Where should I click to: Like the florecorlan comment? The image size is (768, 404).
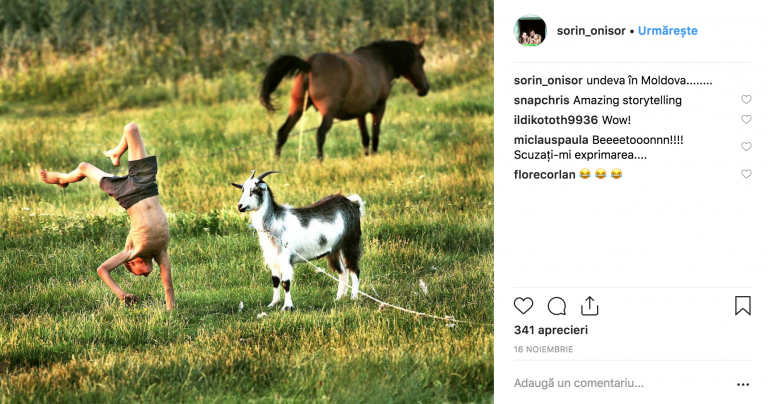[x=746, y=174]
